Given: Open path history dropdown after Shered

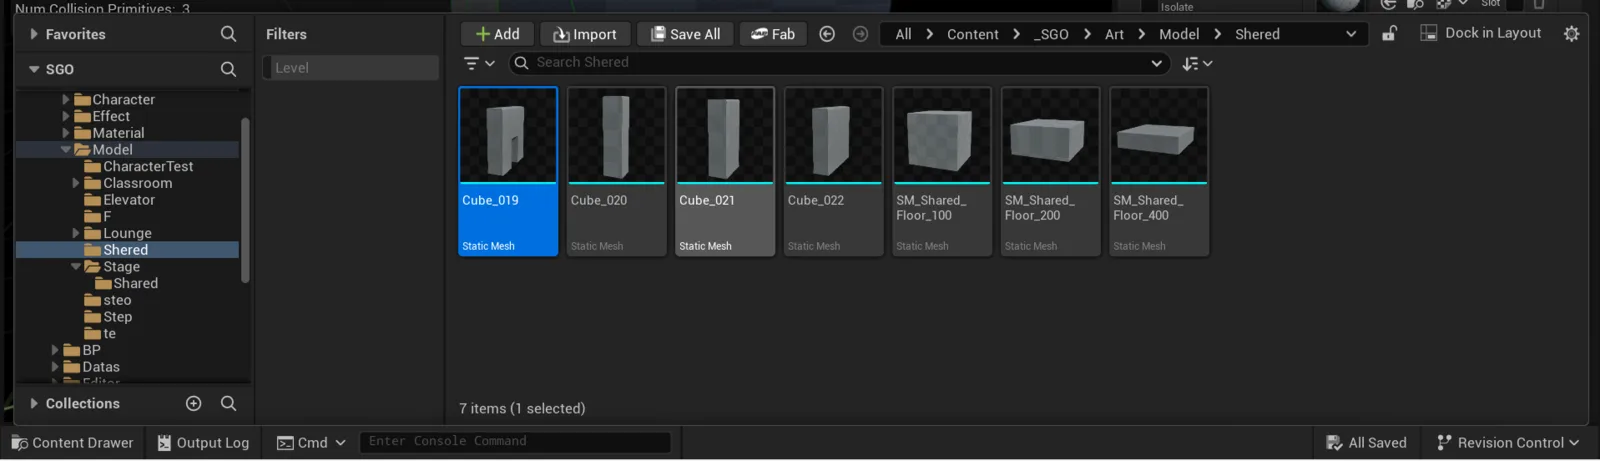Looking at the screenshot, I should (x=1351, y=34).
